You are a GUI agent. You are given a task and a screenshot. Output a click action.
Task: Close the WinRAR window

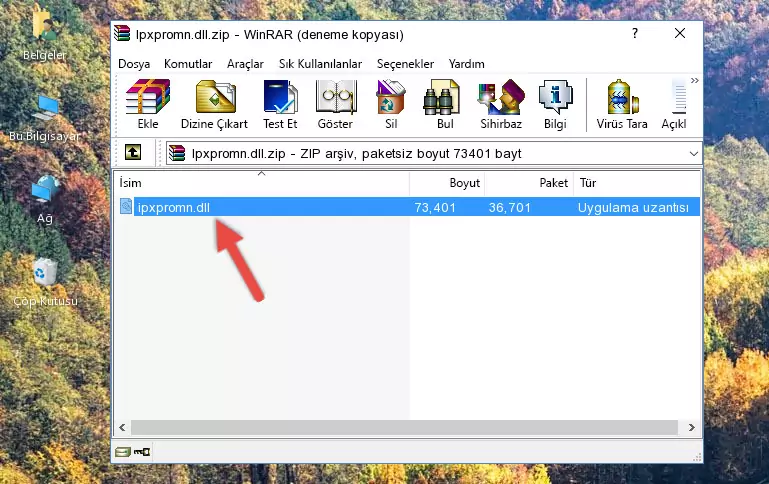(680, 33)
